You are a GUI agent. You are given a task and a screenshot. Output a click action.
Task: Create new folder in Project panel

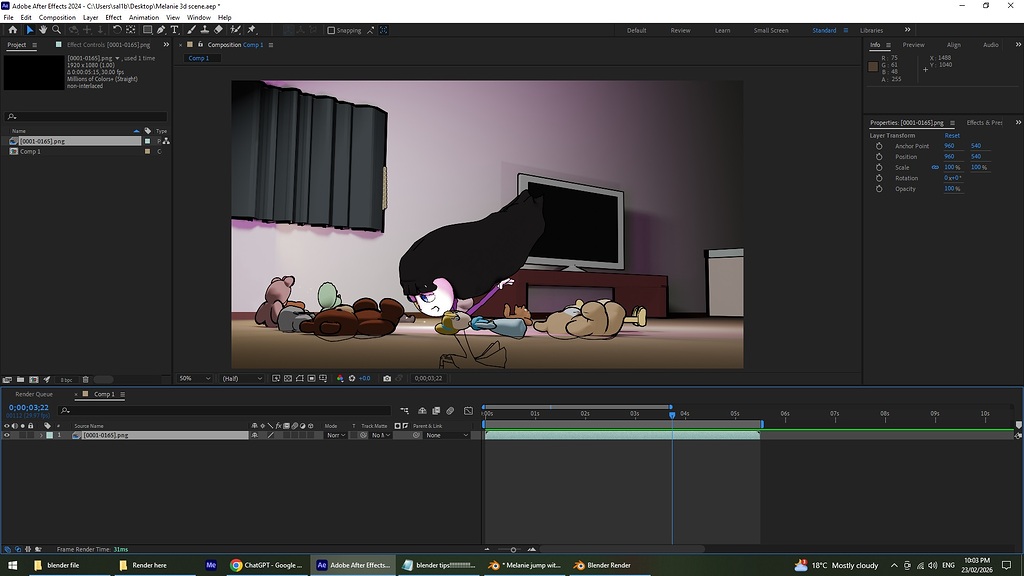[20, 379]
